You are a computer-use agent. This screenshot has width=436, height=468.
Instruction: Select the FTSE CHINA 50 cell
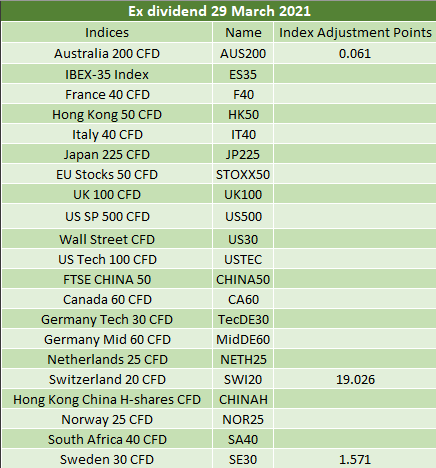point(107,279)
